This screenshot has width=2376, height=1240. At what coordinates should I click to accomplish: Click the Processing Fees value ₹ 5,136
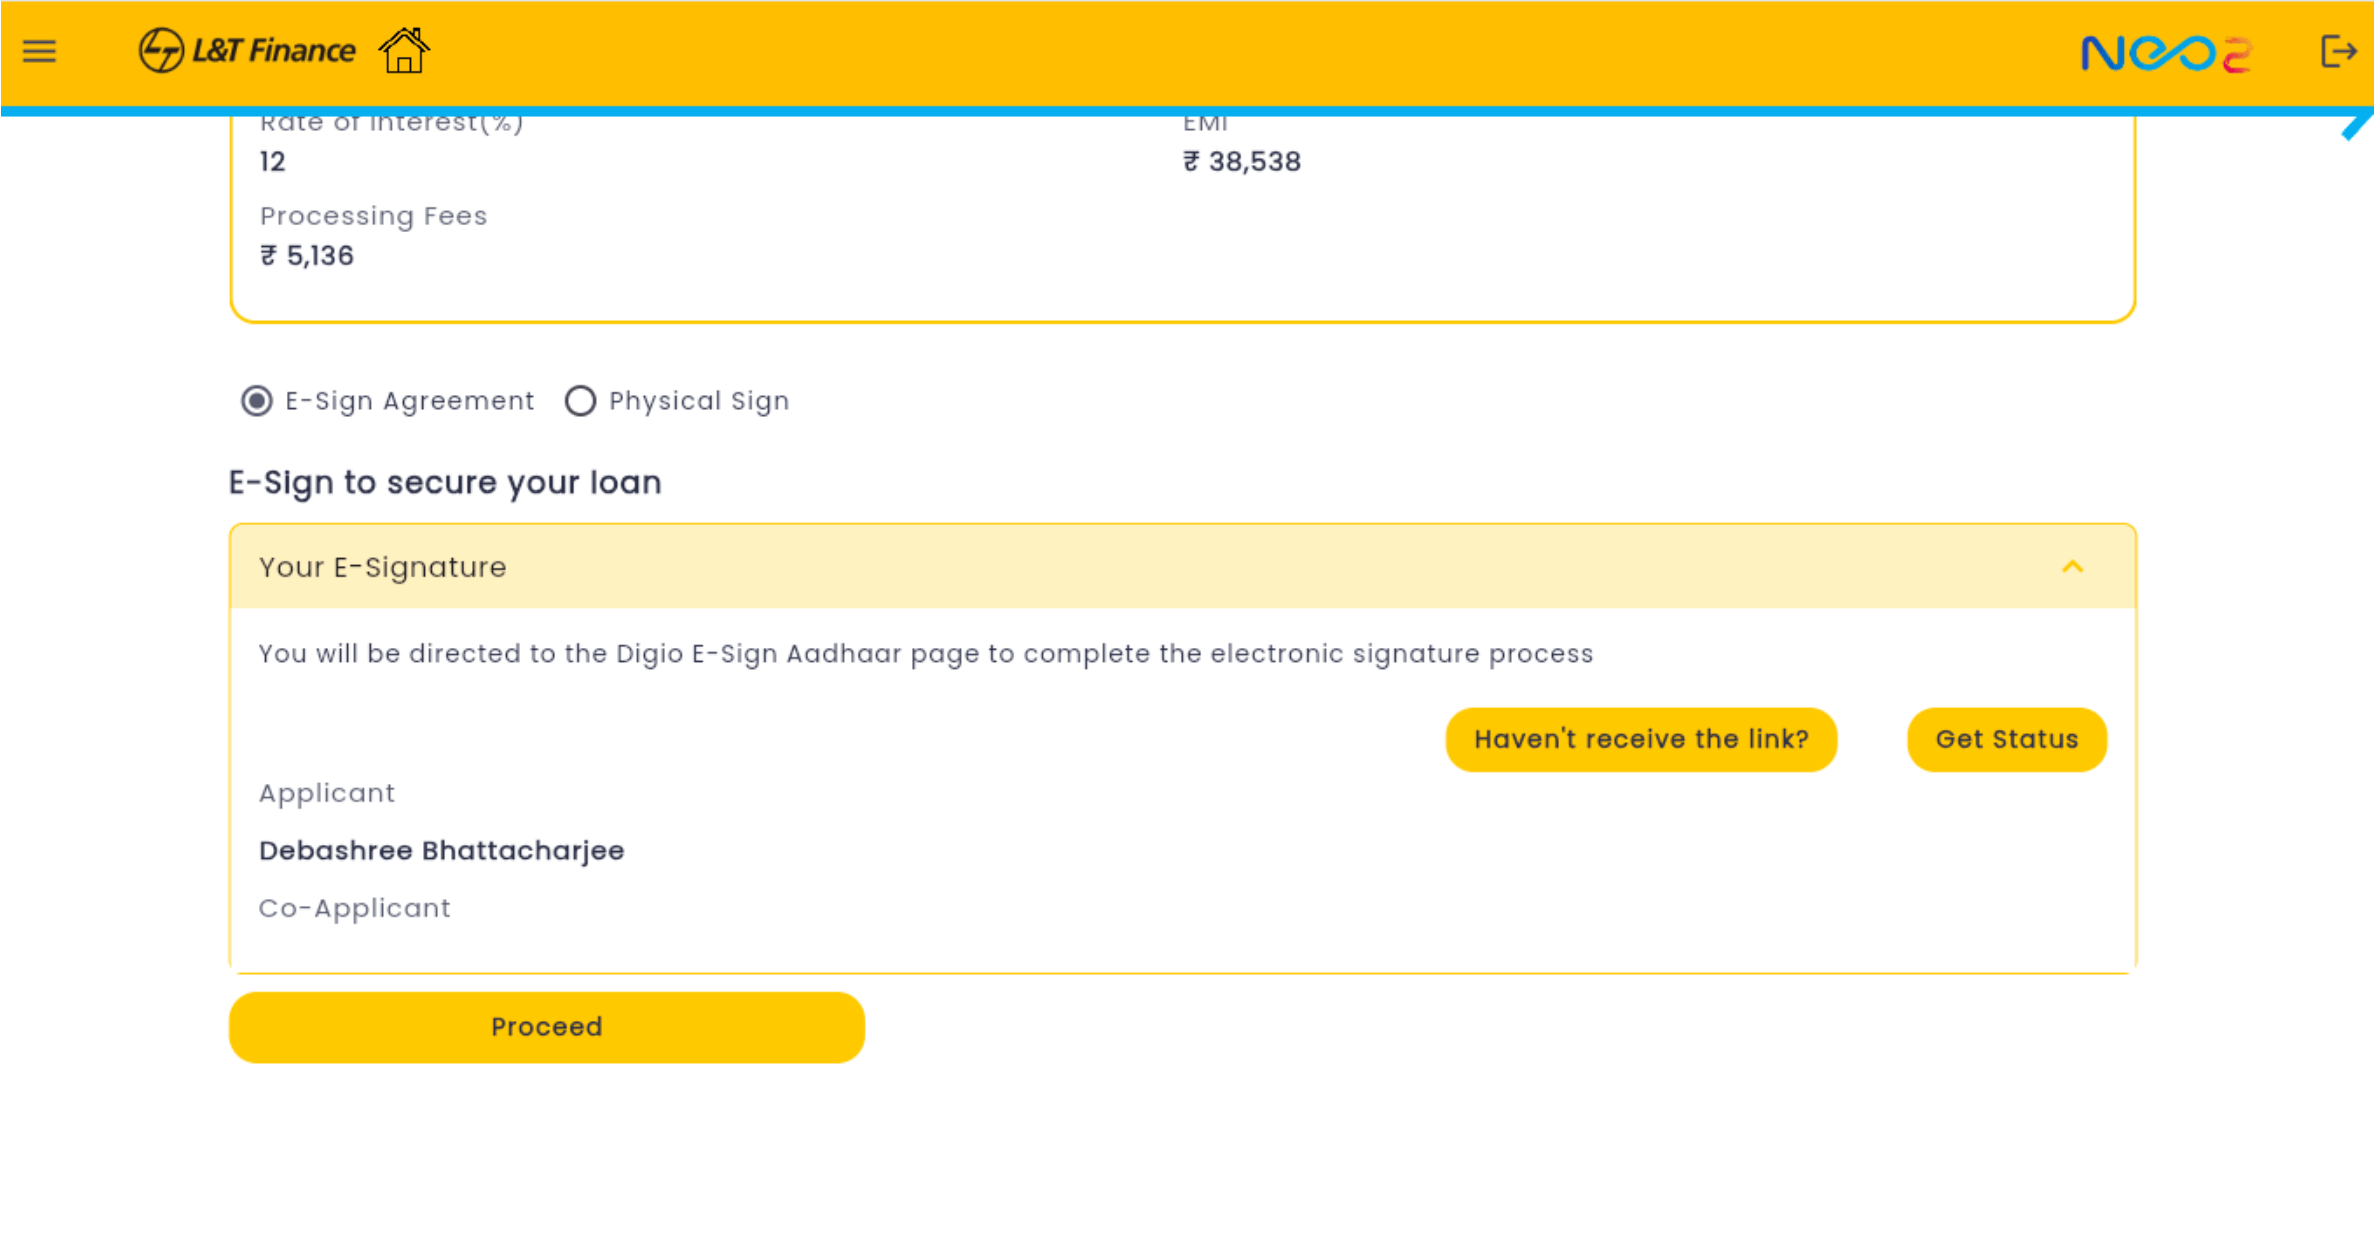tap(307, 256)
